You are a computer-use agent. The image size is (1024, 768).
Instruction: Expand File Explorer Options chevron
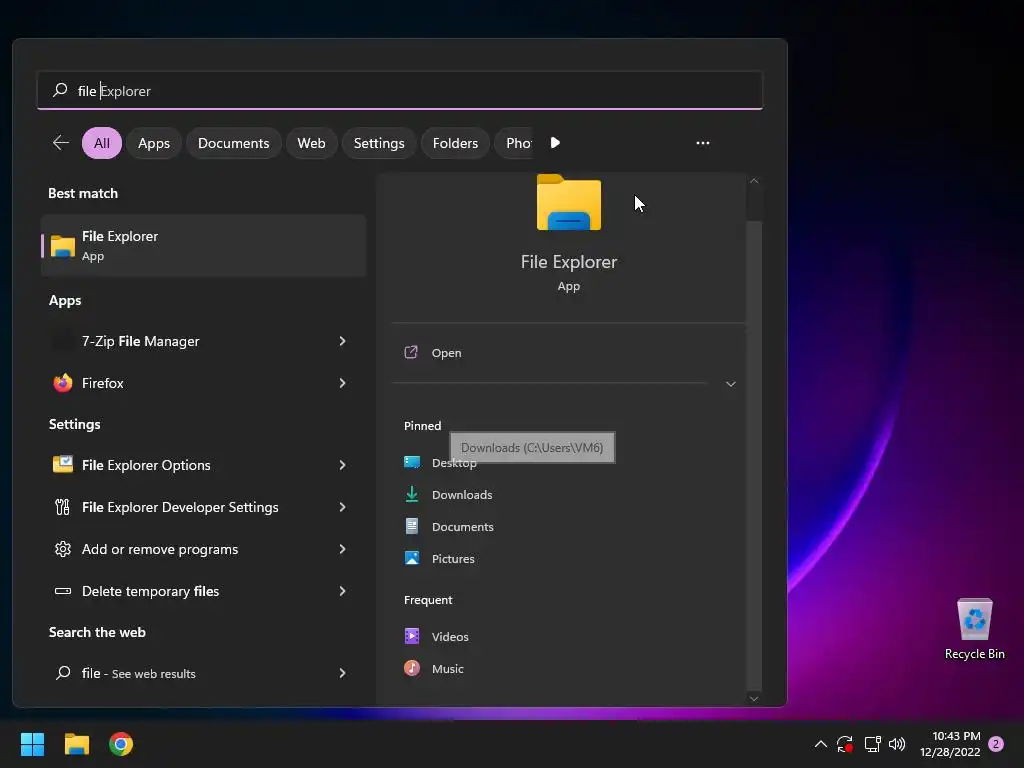point(342,464)
